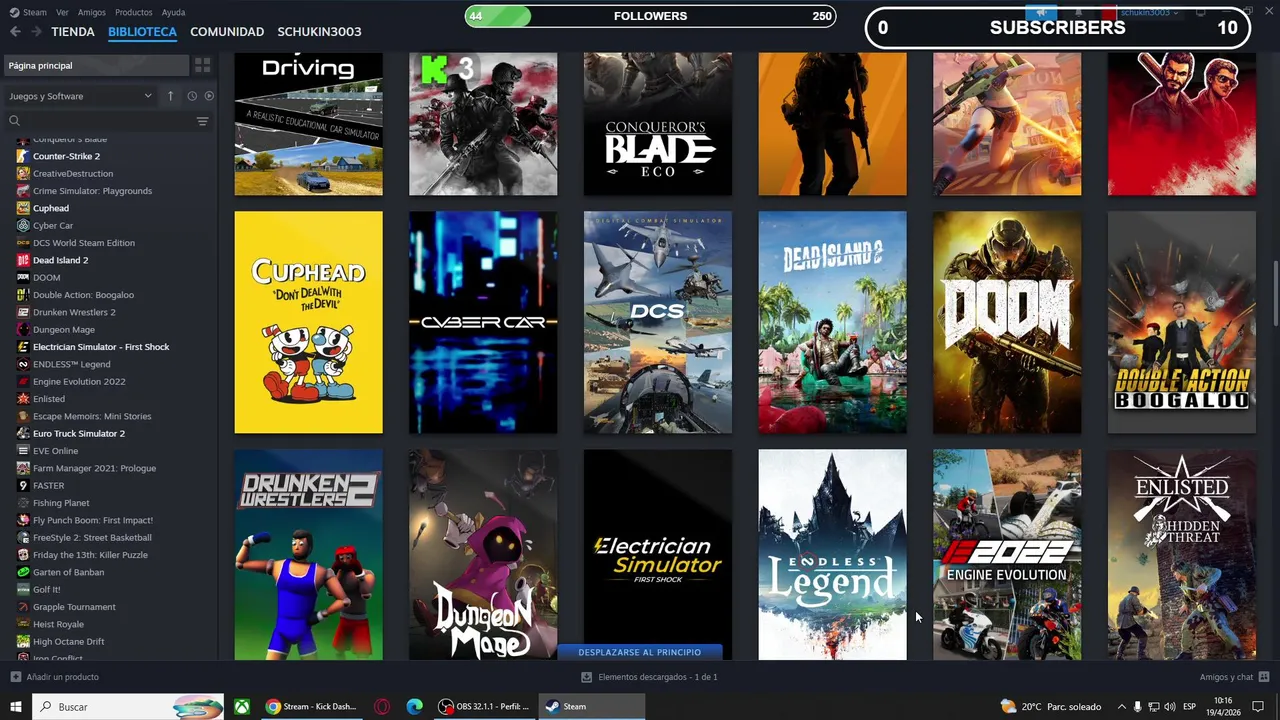Viewport: 1280px width, 720px height.
Task: Open the Dungeon Mage cover thumbnail
Action: [483, 555]
